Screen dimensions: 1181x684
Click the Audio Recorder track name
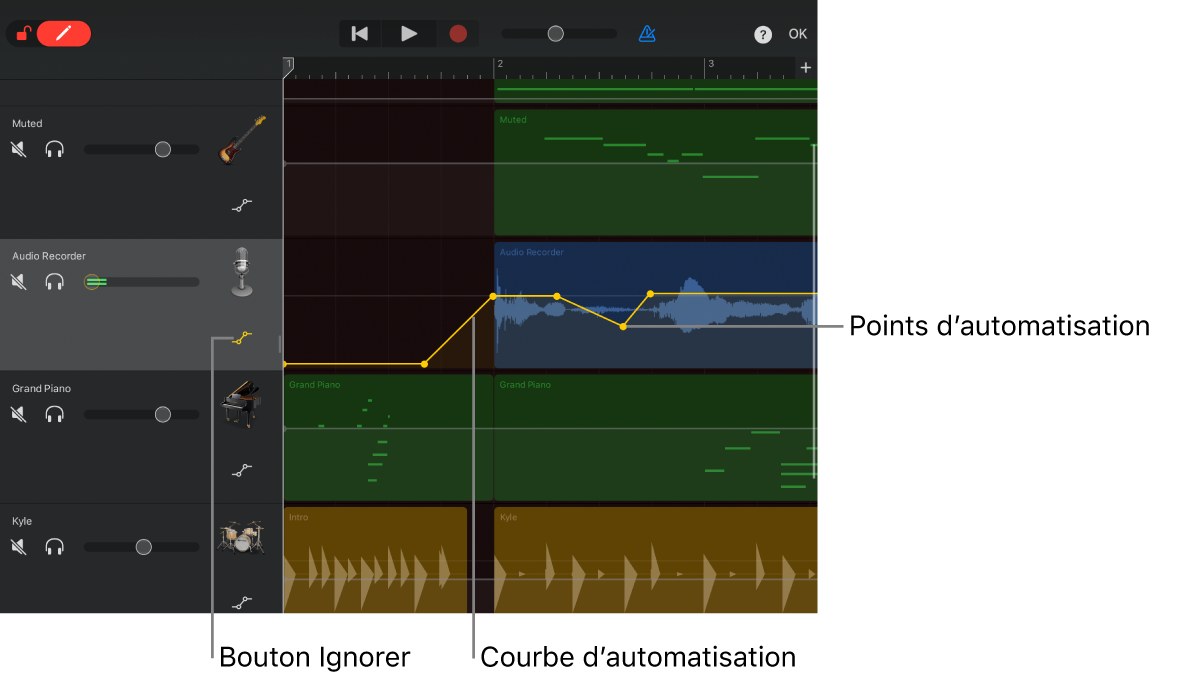pos(49,256)
